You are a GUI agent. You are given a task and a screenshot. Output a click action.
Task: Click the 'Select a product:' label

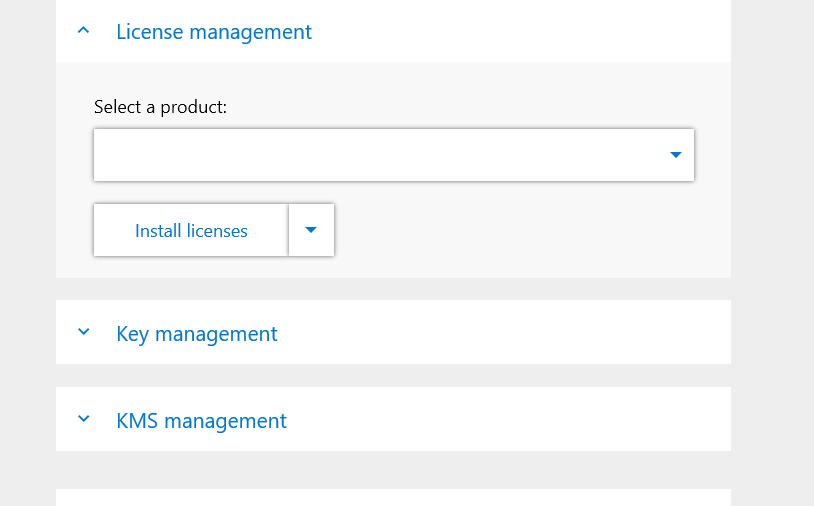[160, 107]
